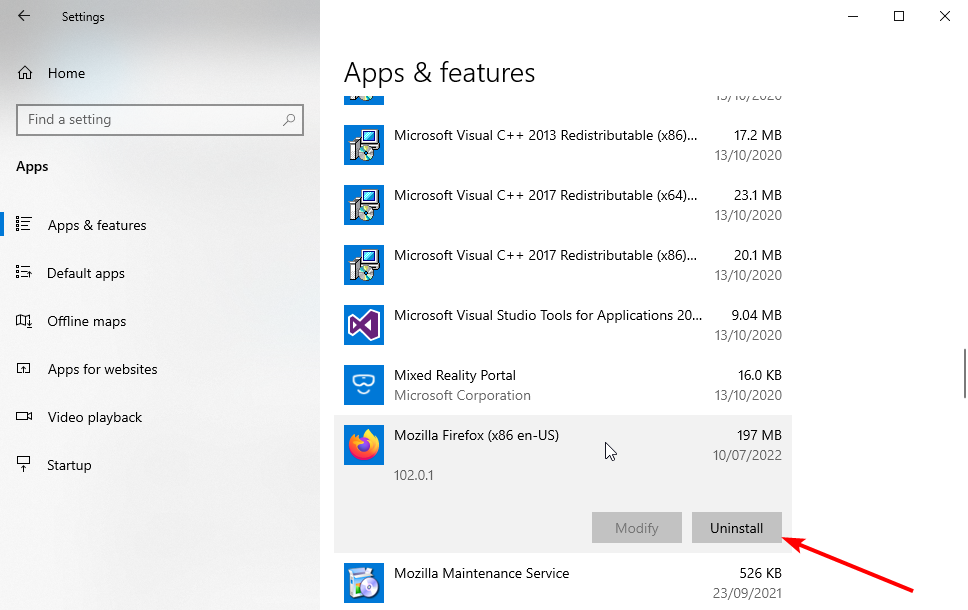Click the Visual C++ 2013 Redistributable icon
The image size is (968, 610).
pos(364,145)
